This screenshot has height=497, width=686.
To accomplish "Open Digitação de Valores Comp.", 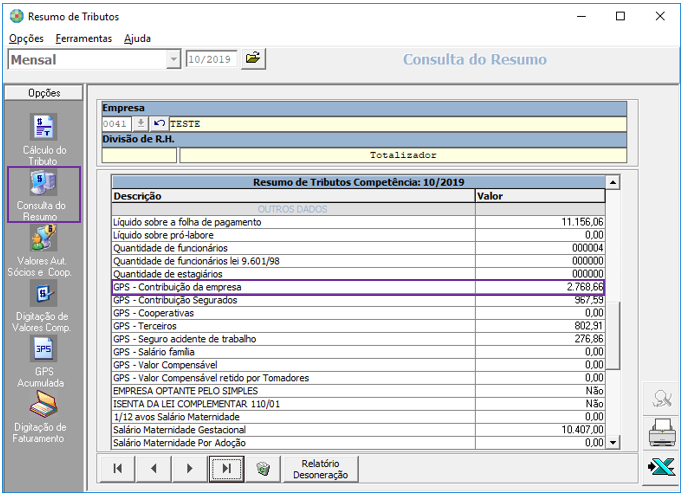I will coord(42,307).
